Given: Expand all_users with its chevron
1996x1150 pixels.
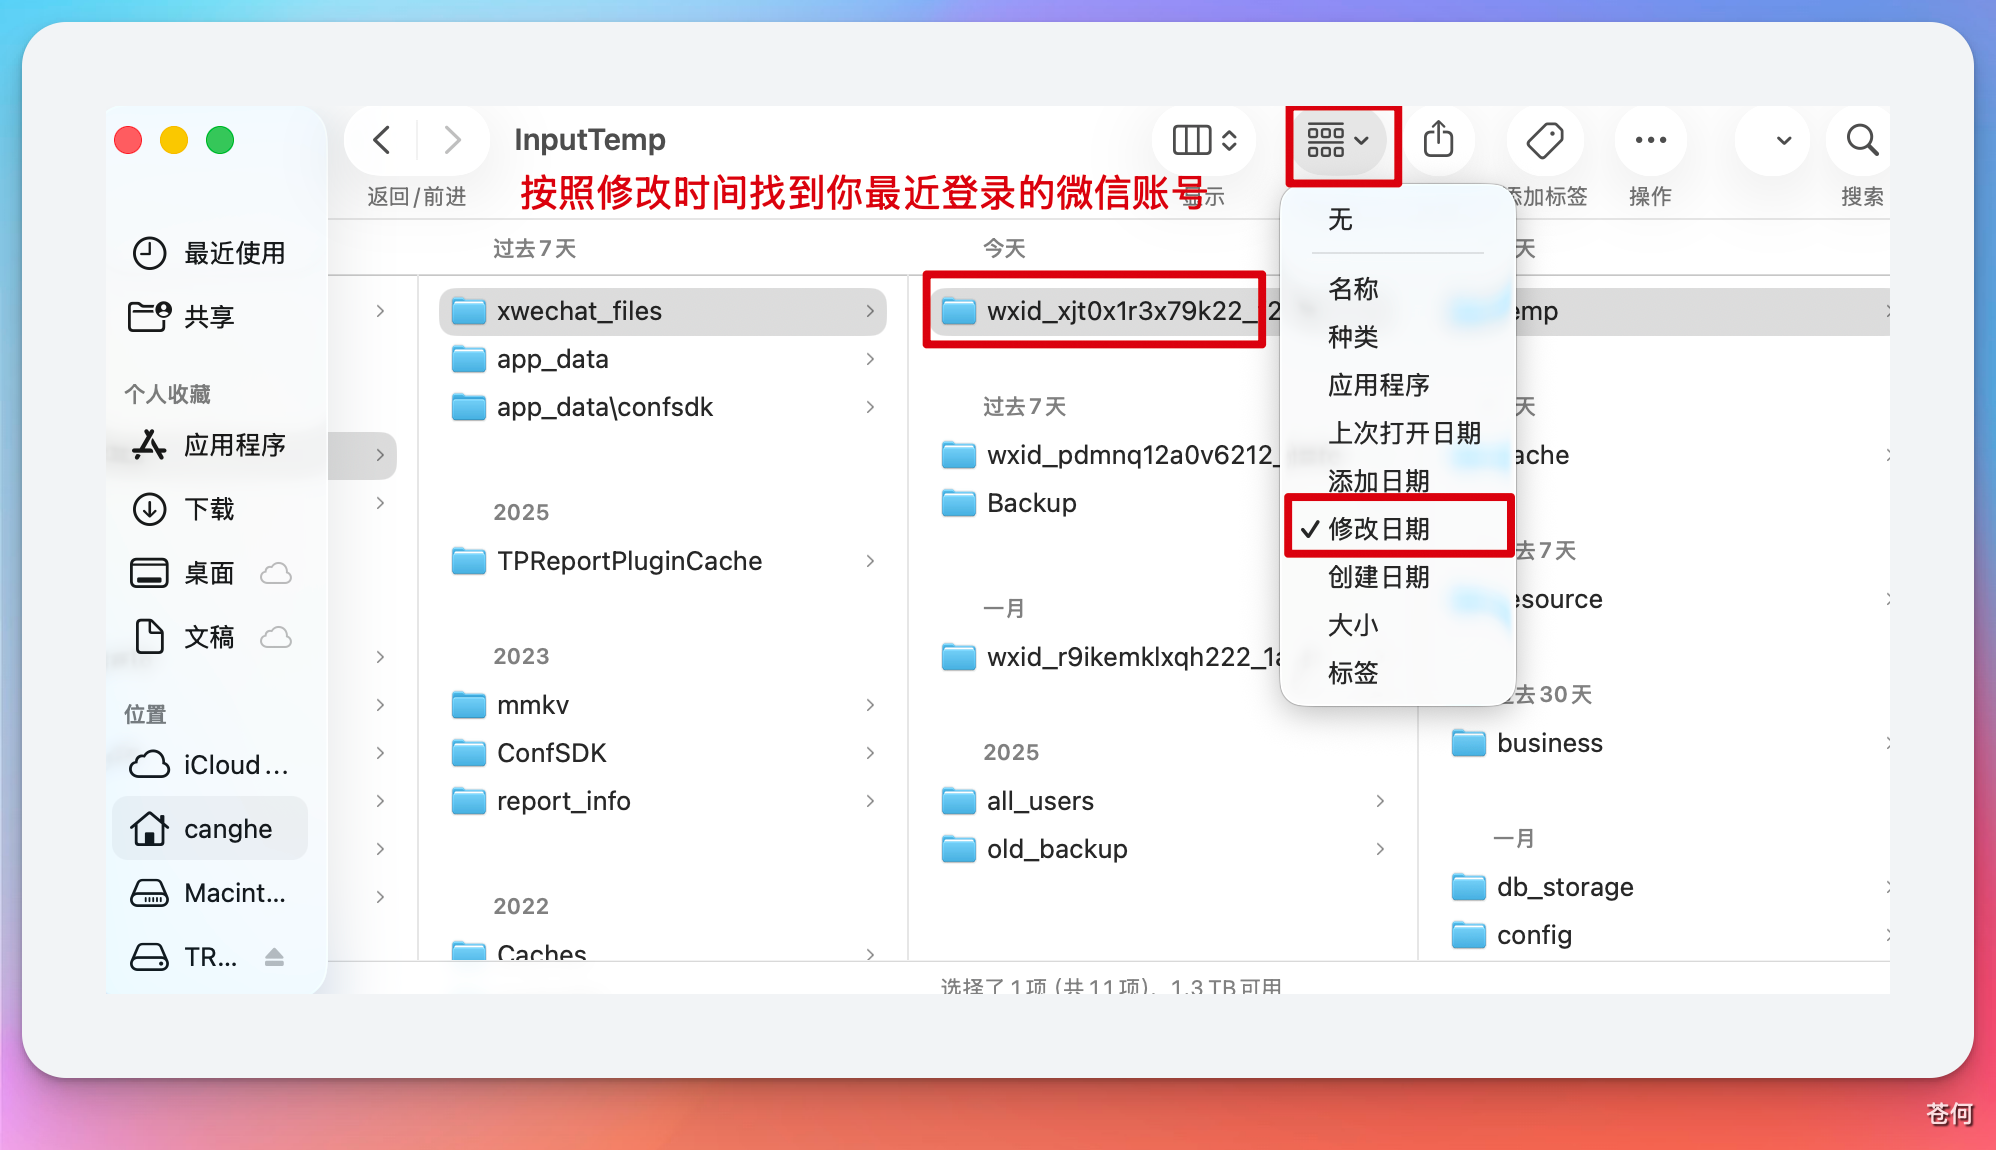Looking at the screenshot, I should click(x=1380, y=801).
